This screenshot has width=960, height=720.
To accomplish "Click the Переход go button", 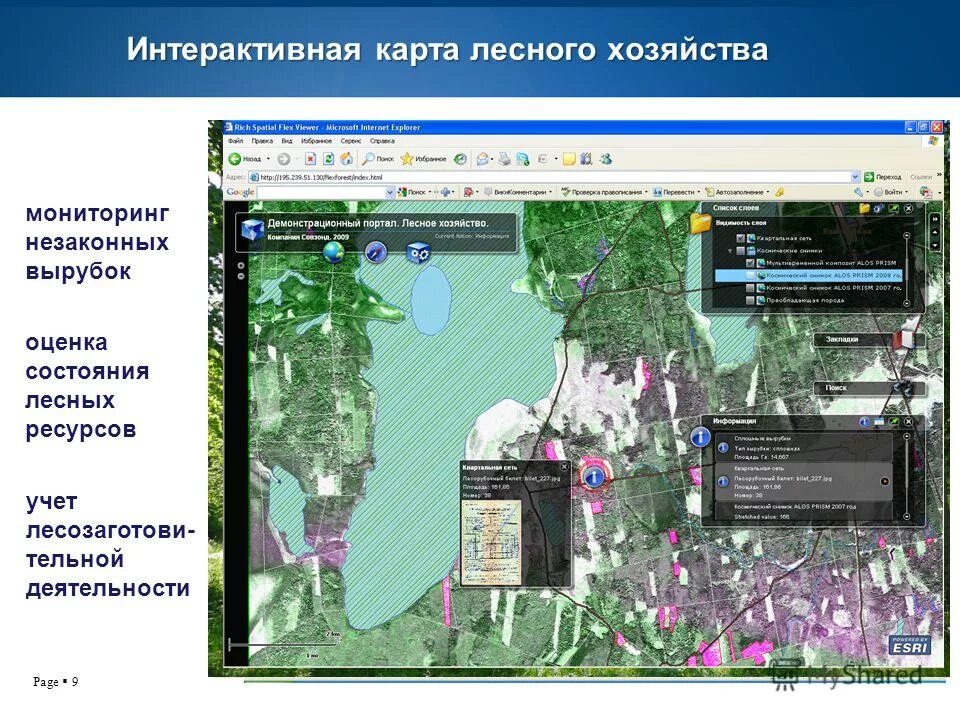I will [x=882, y=177].
